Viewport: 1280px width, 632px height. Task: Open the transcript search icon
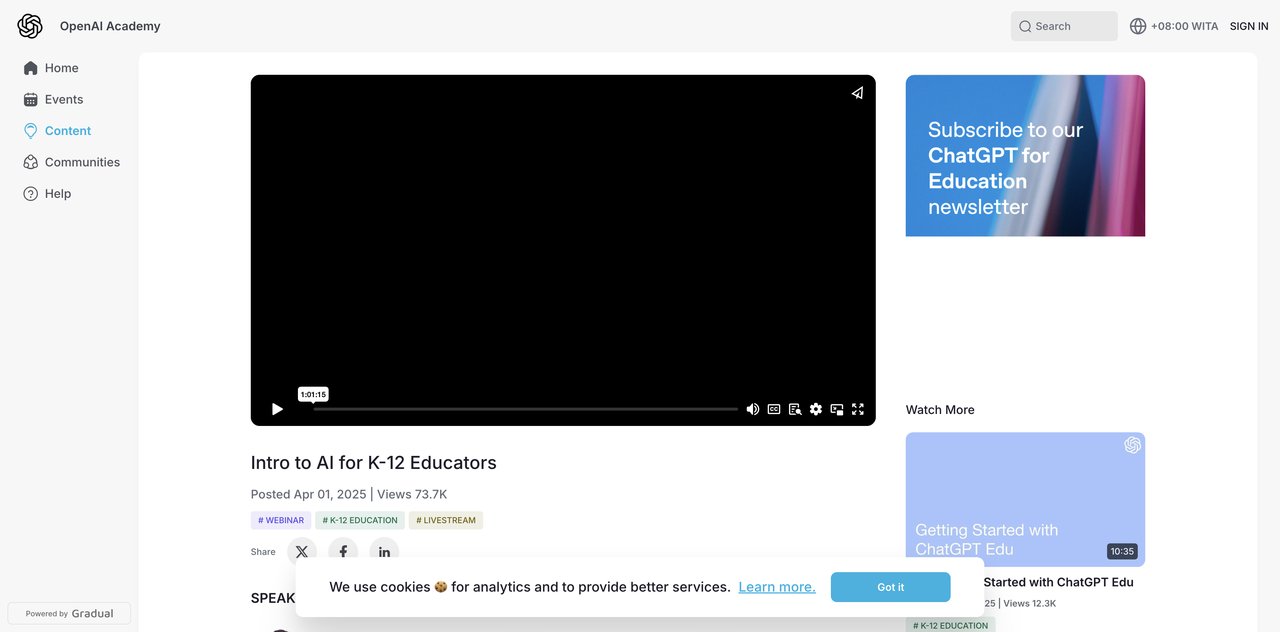pos(795,409)
